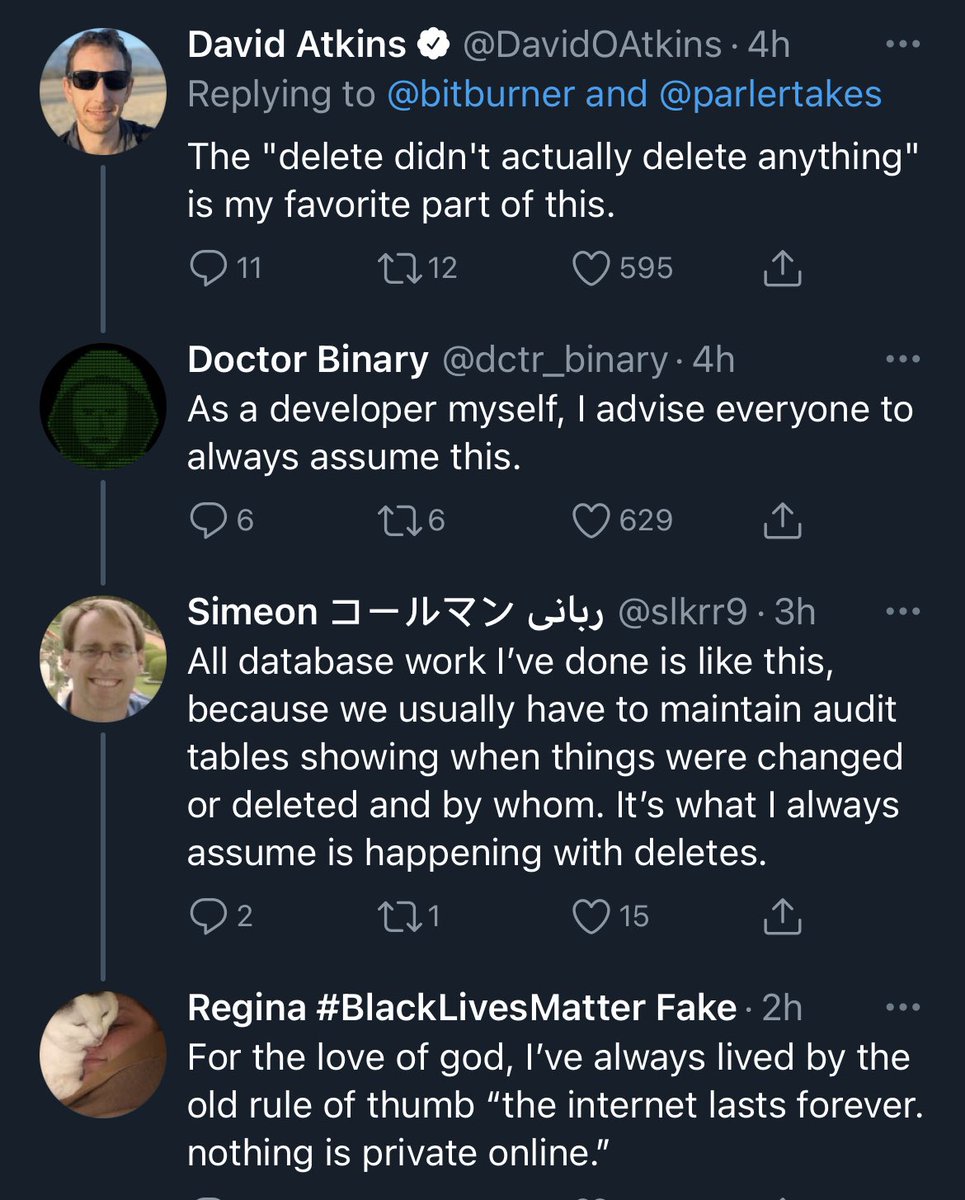Retweet Simeon's database tweet

[x=400, y=915]
